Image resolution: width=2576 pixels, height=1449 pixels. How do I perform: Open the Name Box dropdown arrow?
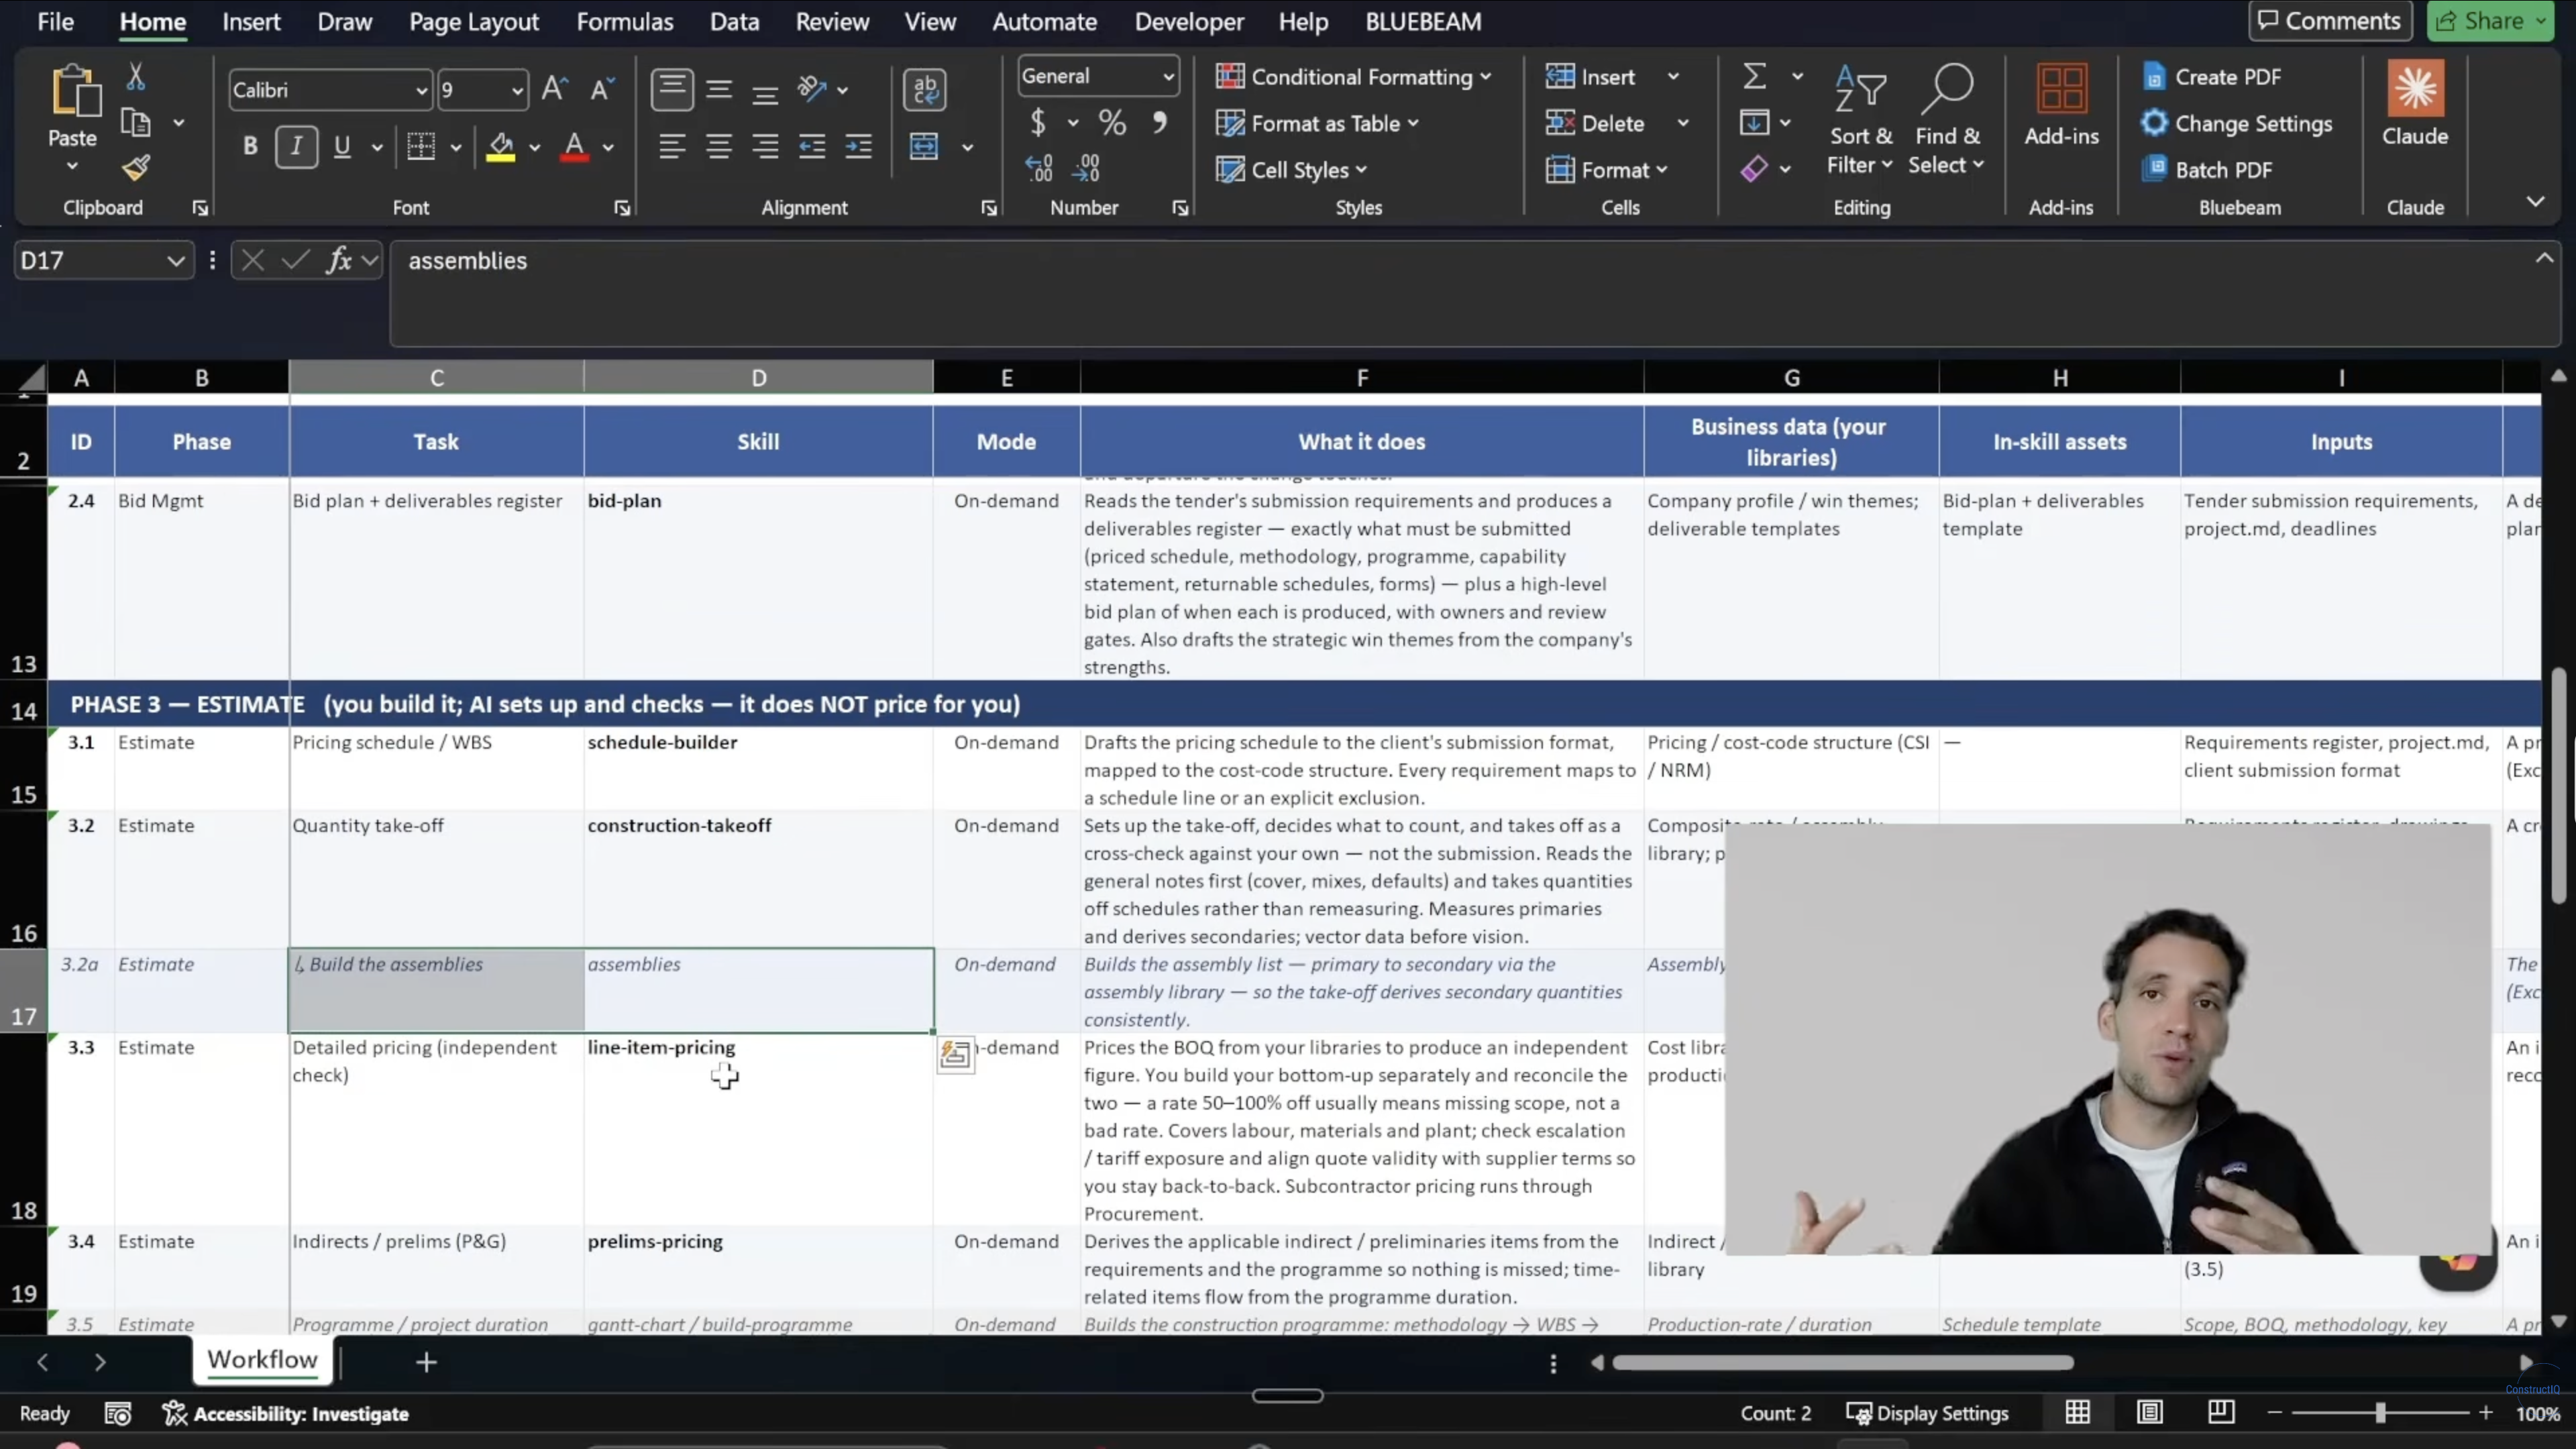click(176, 261)
